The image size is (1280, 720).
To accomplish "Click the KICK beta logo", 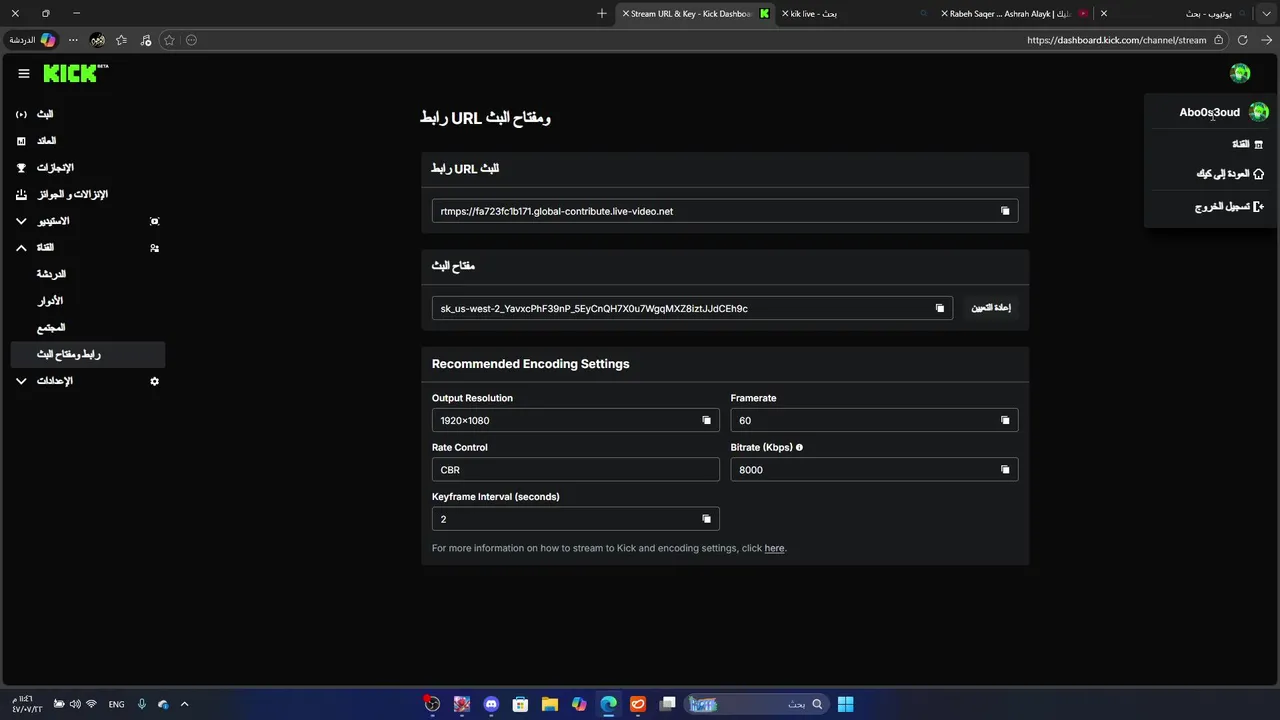I will (76, 73).
